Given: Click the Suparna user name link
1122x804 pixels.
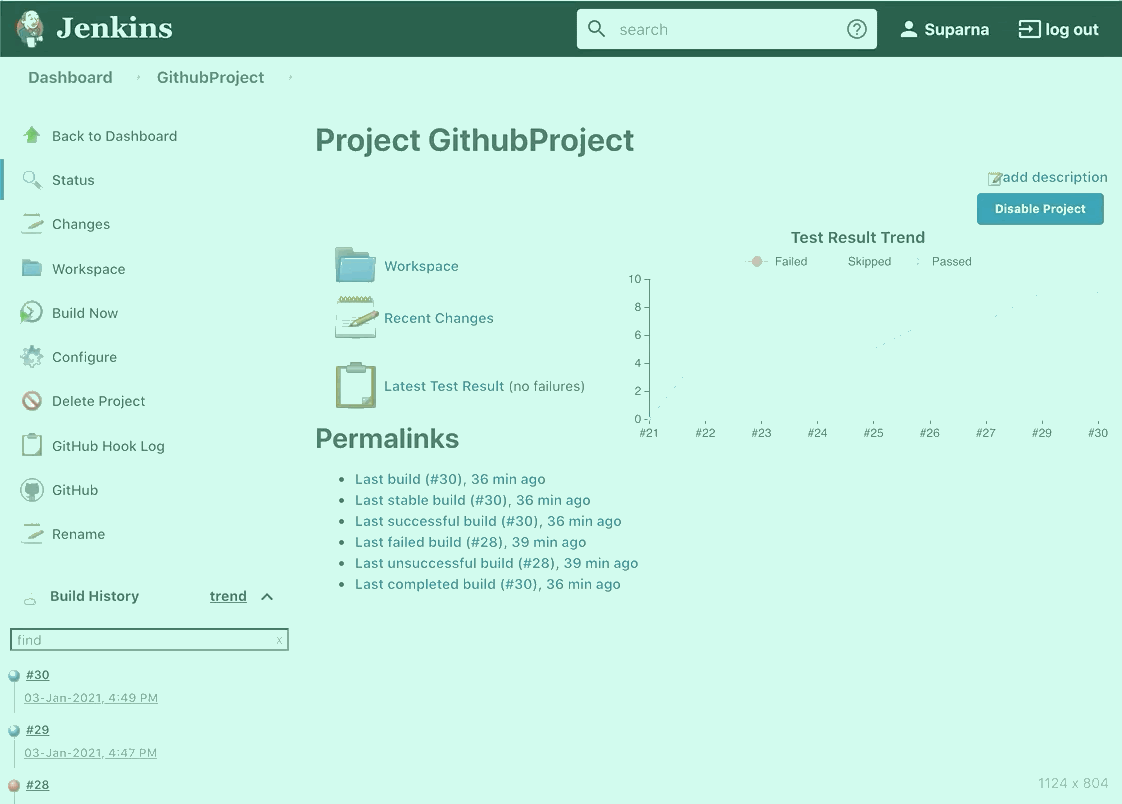Looking at the screenshot, I should click(957, 29).
